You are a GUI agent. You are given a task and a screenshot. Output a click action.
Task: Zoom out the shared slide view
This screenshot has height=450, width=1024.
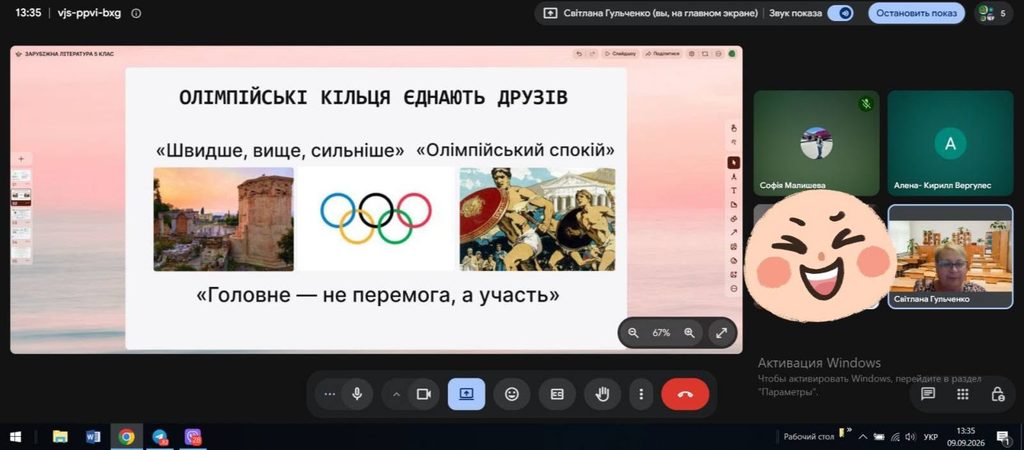pos(633,332)
